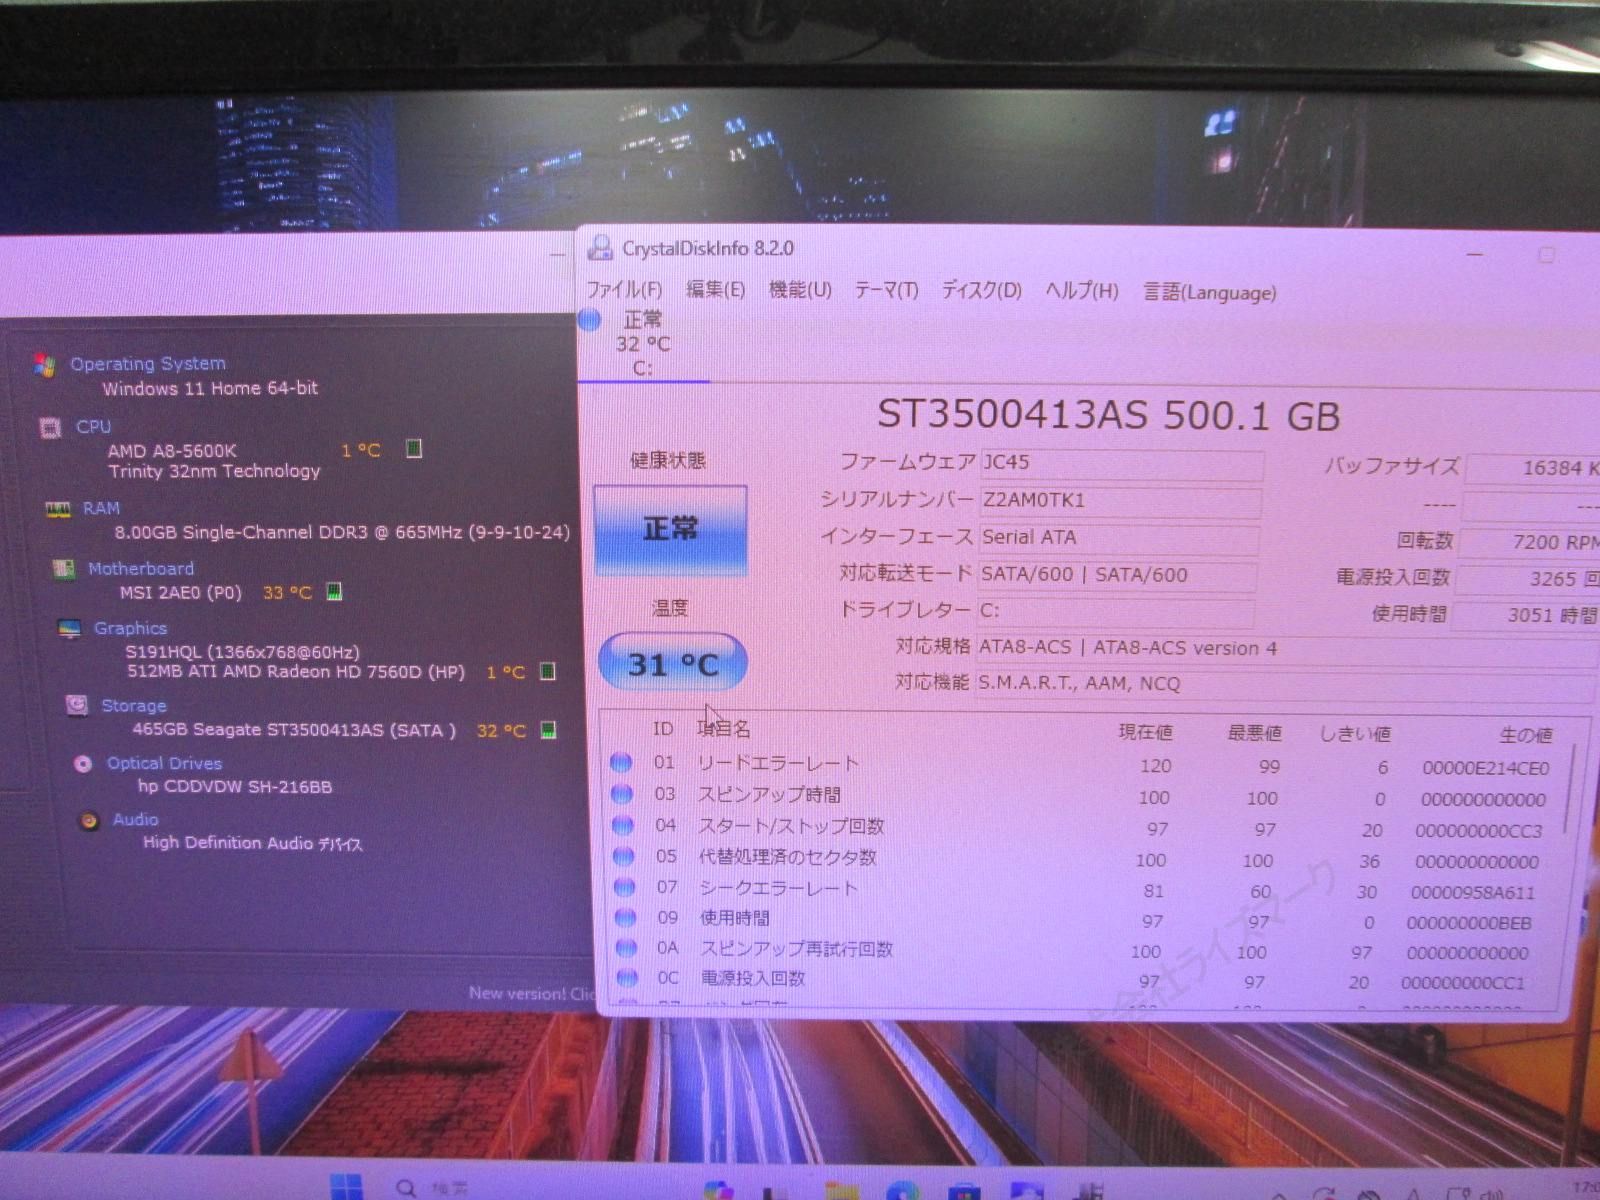Screen dimensions: 1600x1200
Task: Click the blue status dot for attribute 04
Action: 623,825
